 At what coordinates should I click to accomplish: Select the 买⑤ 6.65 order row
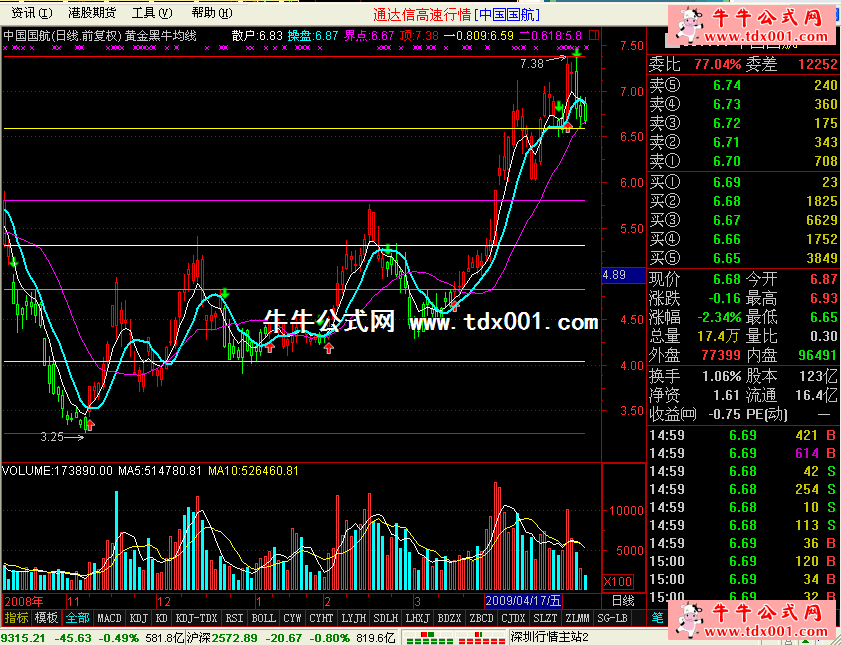tap(743, 258)
